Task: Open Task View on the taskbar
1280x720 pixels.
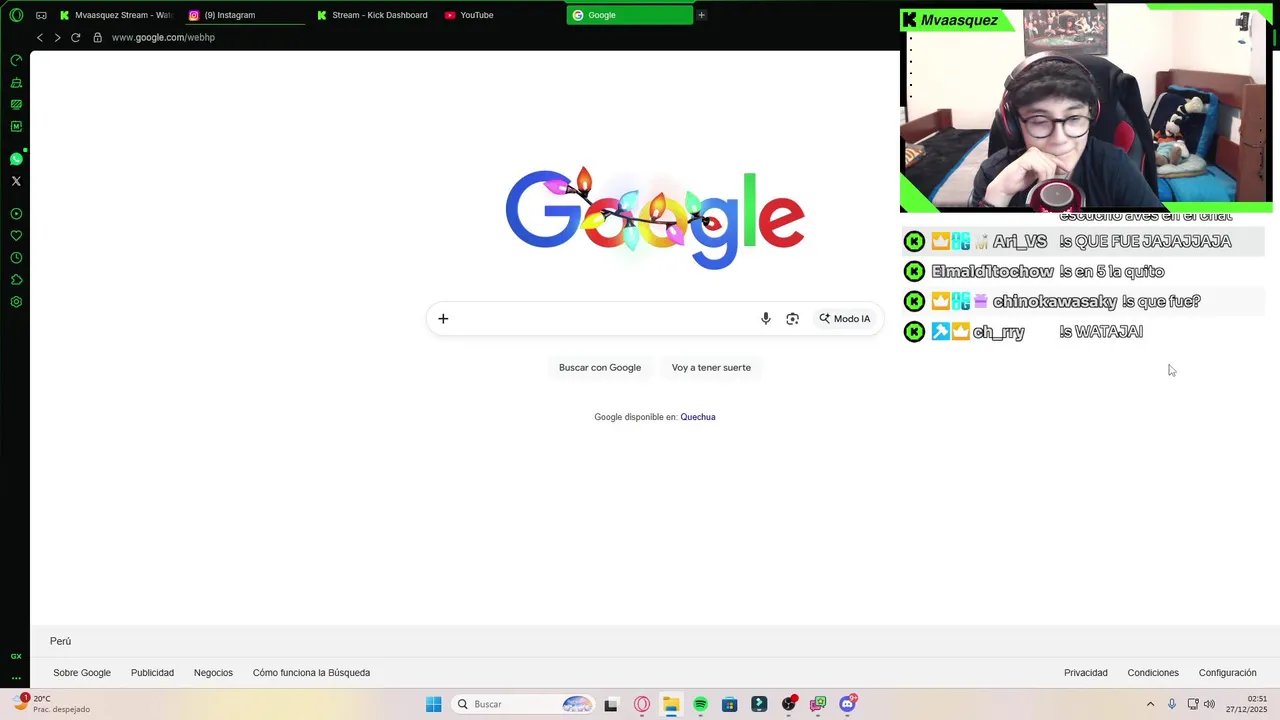Action: pyautogui.click(x=611, y=704)
